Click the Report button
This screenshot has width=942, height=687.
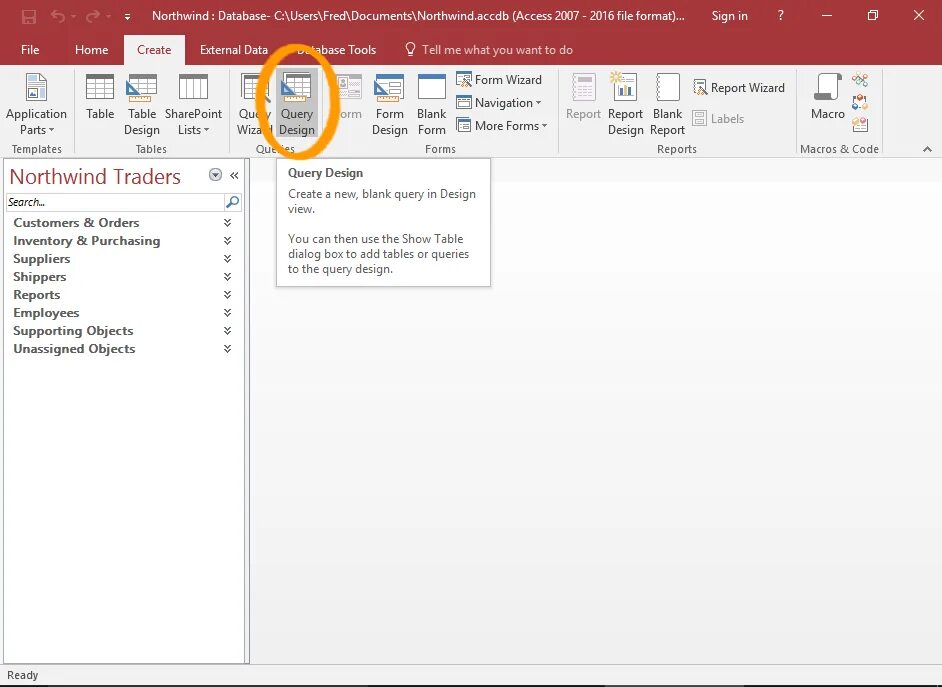pyautogui.click(x=583, y=97)
